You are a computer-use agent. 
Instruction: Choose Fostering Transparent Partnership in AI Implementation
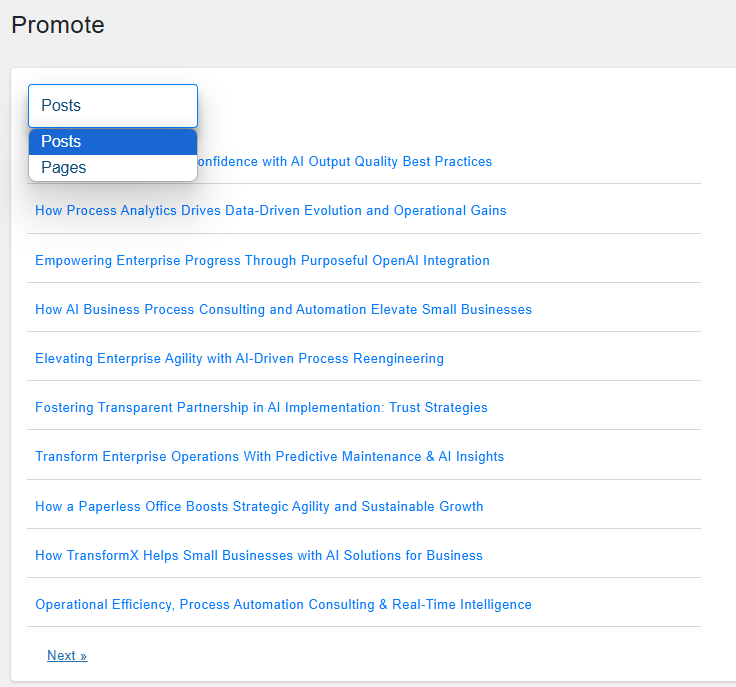(x=261, y=407)
